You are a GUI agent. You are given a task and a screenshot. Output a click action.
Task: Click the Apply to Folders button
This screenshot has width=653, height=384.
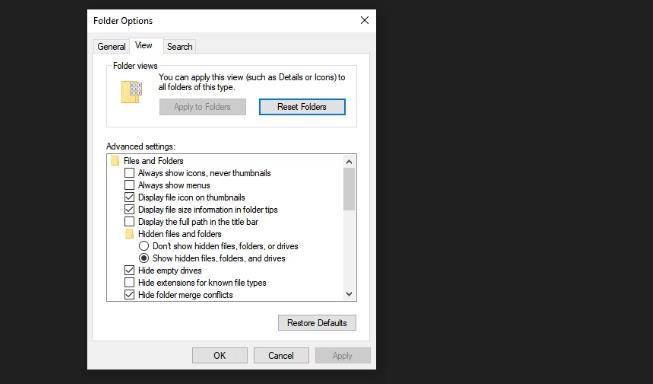pos(202,107)
